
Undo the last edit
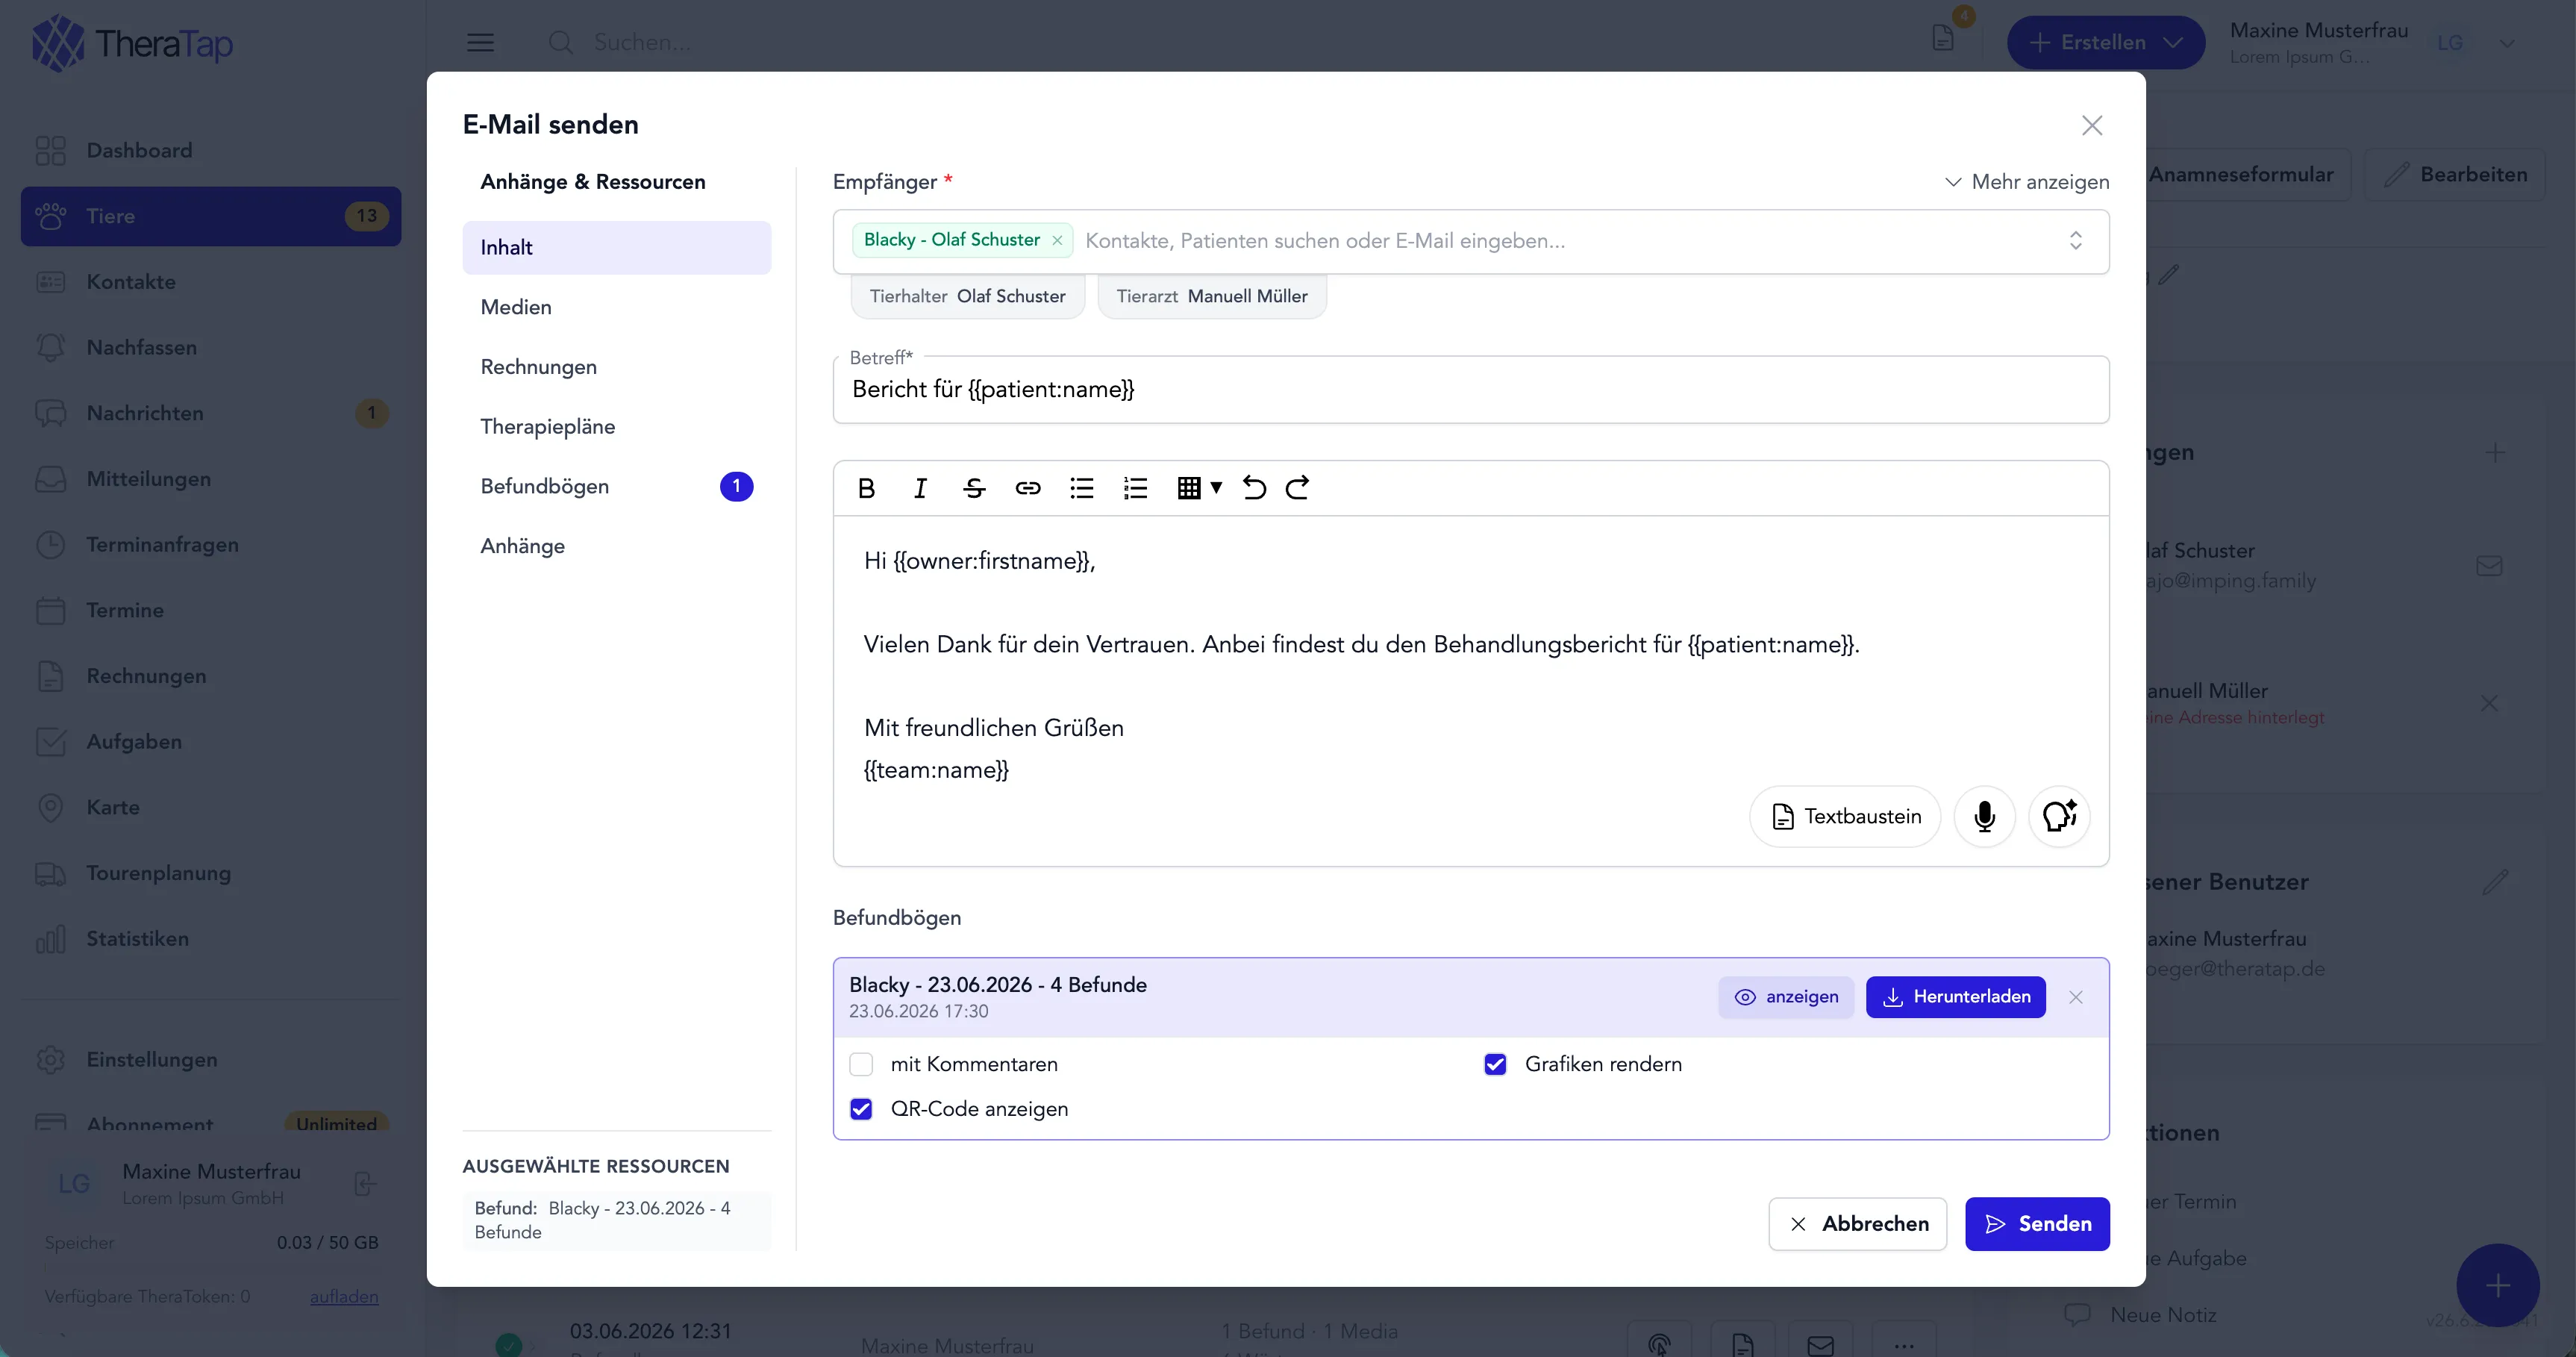click(x=1254, y=488)
